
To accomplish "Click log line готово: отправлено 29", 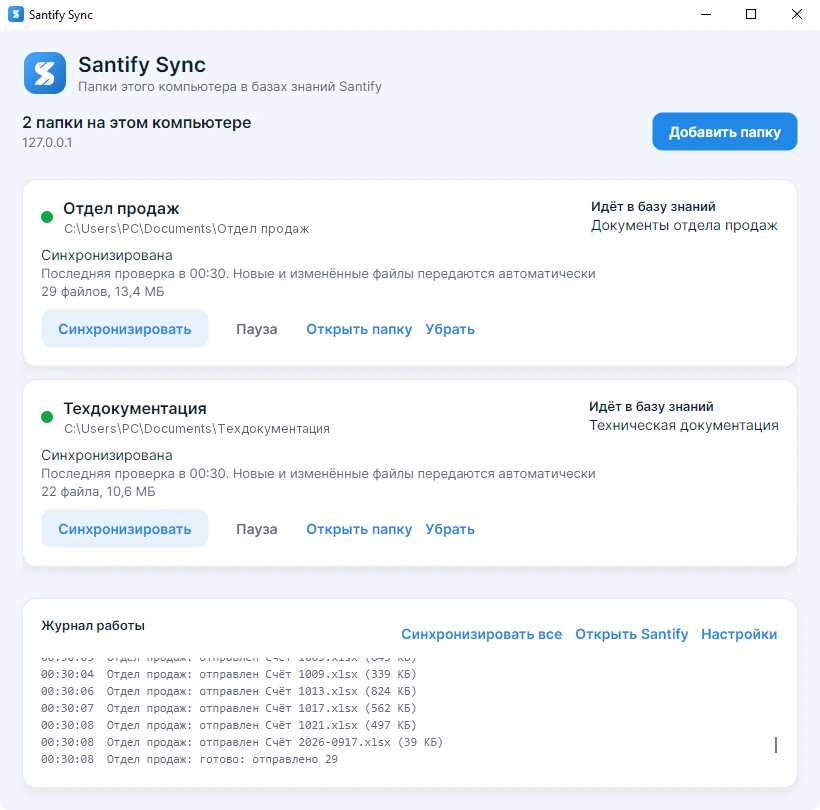I will 189,759.
